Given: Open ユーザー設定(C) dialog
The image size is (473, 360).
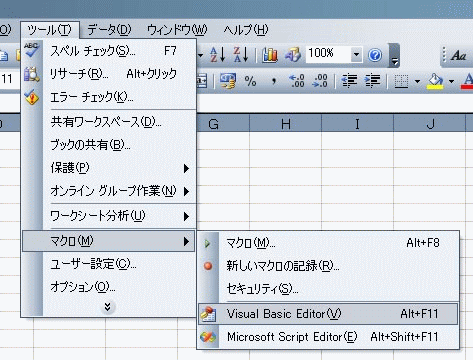Looking at the screenshot, I should pyautogui.click(x=109, y=264).
